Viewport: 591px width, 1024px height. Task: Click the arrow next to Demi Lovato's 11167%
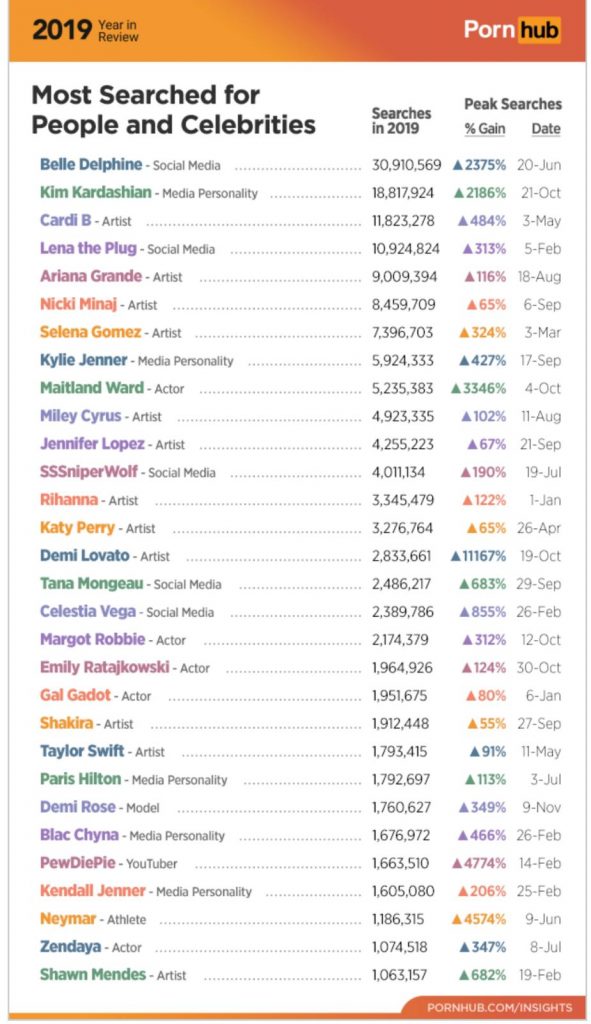[x=456, y=556]
